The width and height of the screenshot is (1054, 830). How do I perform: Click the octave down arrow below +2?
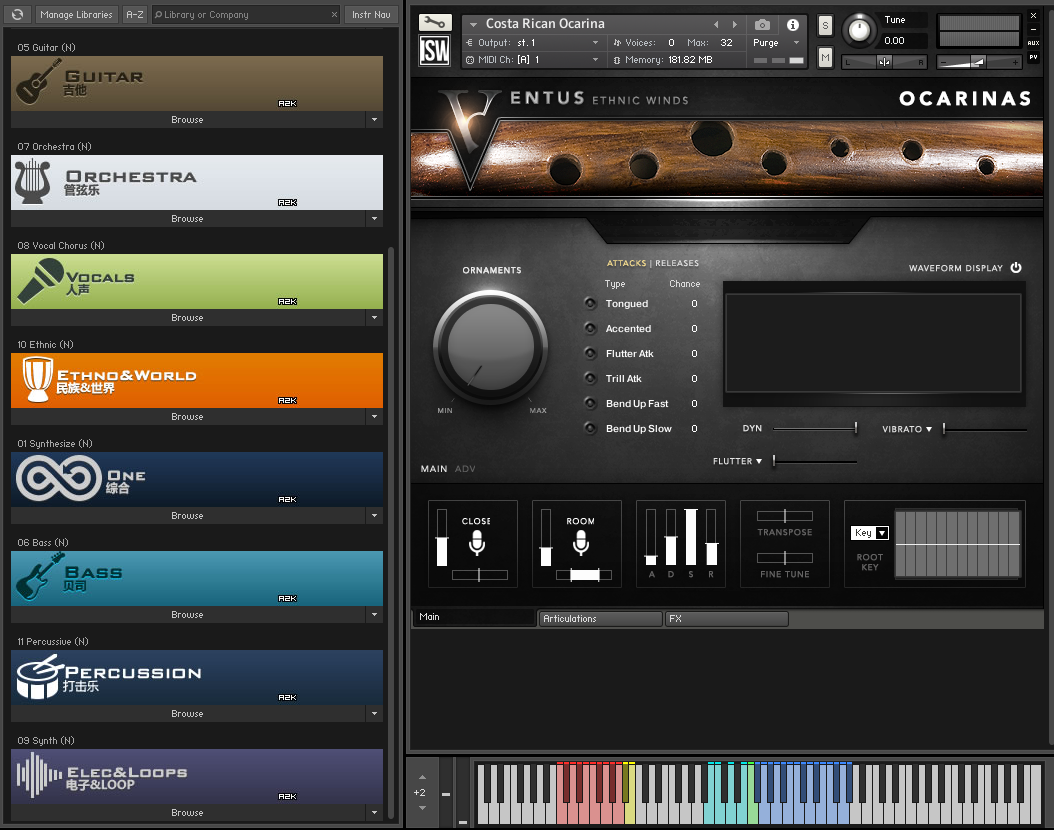[422, 808]
